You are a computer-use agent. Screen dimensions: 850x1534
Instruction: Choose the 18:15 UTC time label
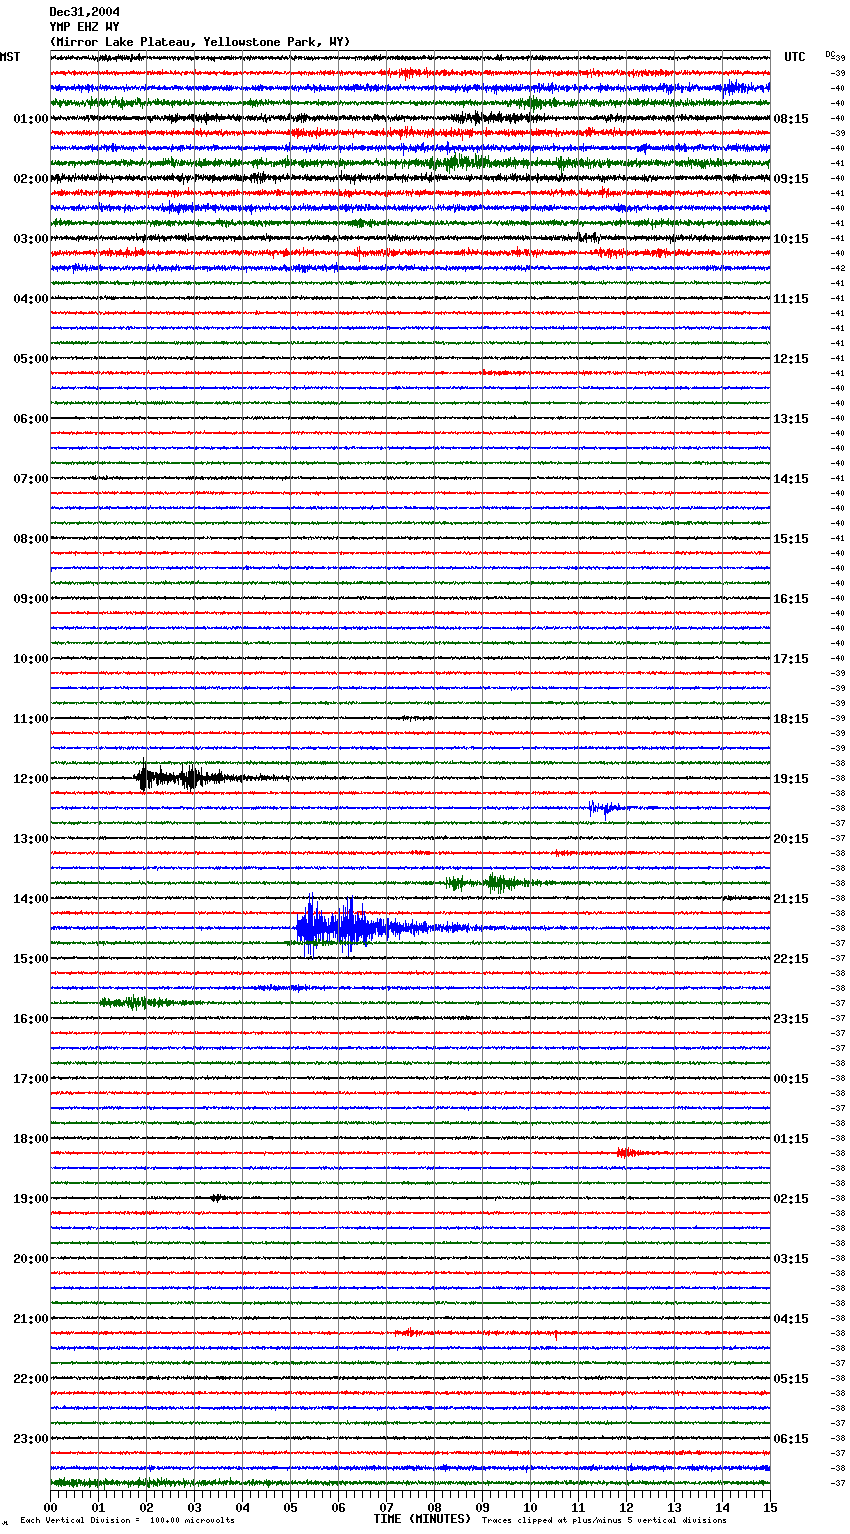791,719
